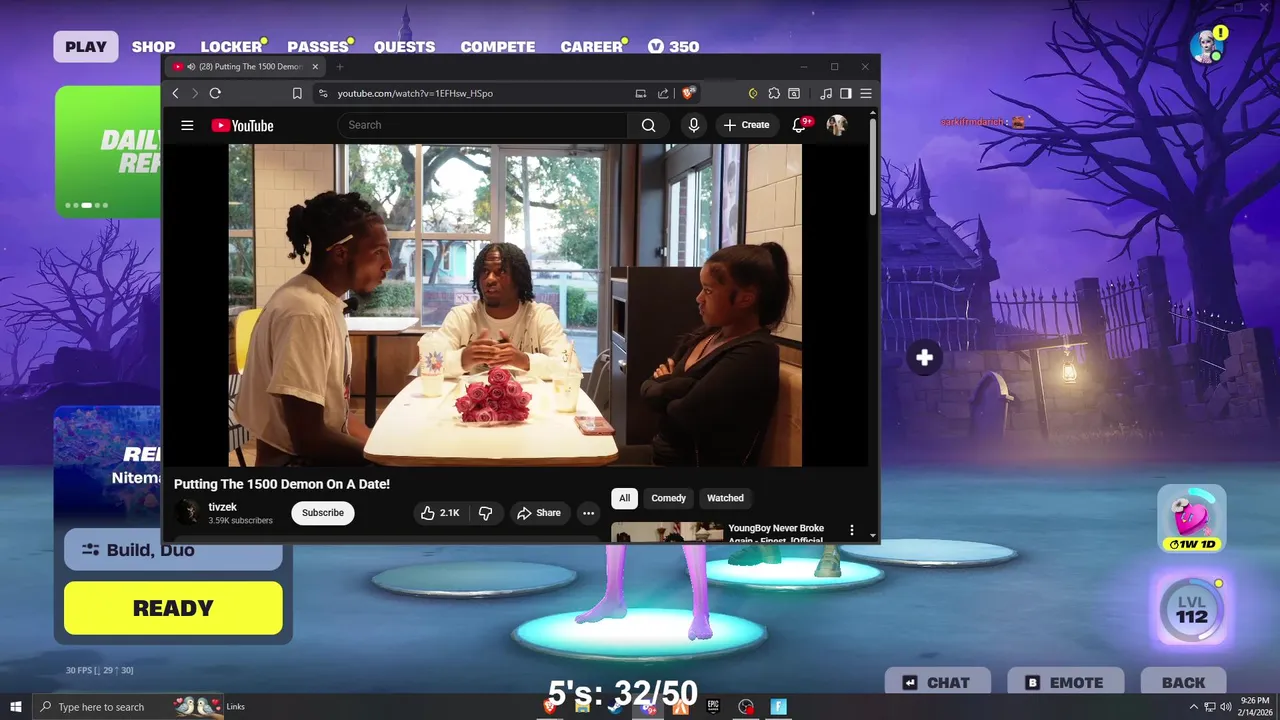The width and height of the screenshot is (1280, 720).
Task: Open the YoungBoy Never Broke Again video thumbnail
Action: pyautogui.click(x=667, y=532)
